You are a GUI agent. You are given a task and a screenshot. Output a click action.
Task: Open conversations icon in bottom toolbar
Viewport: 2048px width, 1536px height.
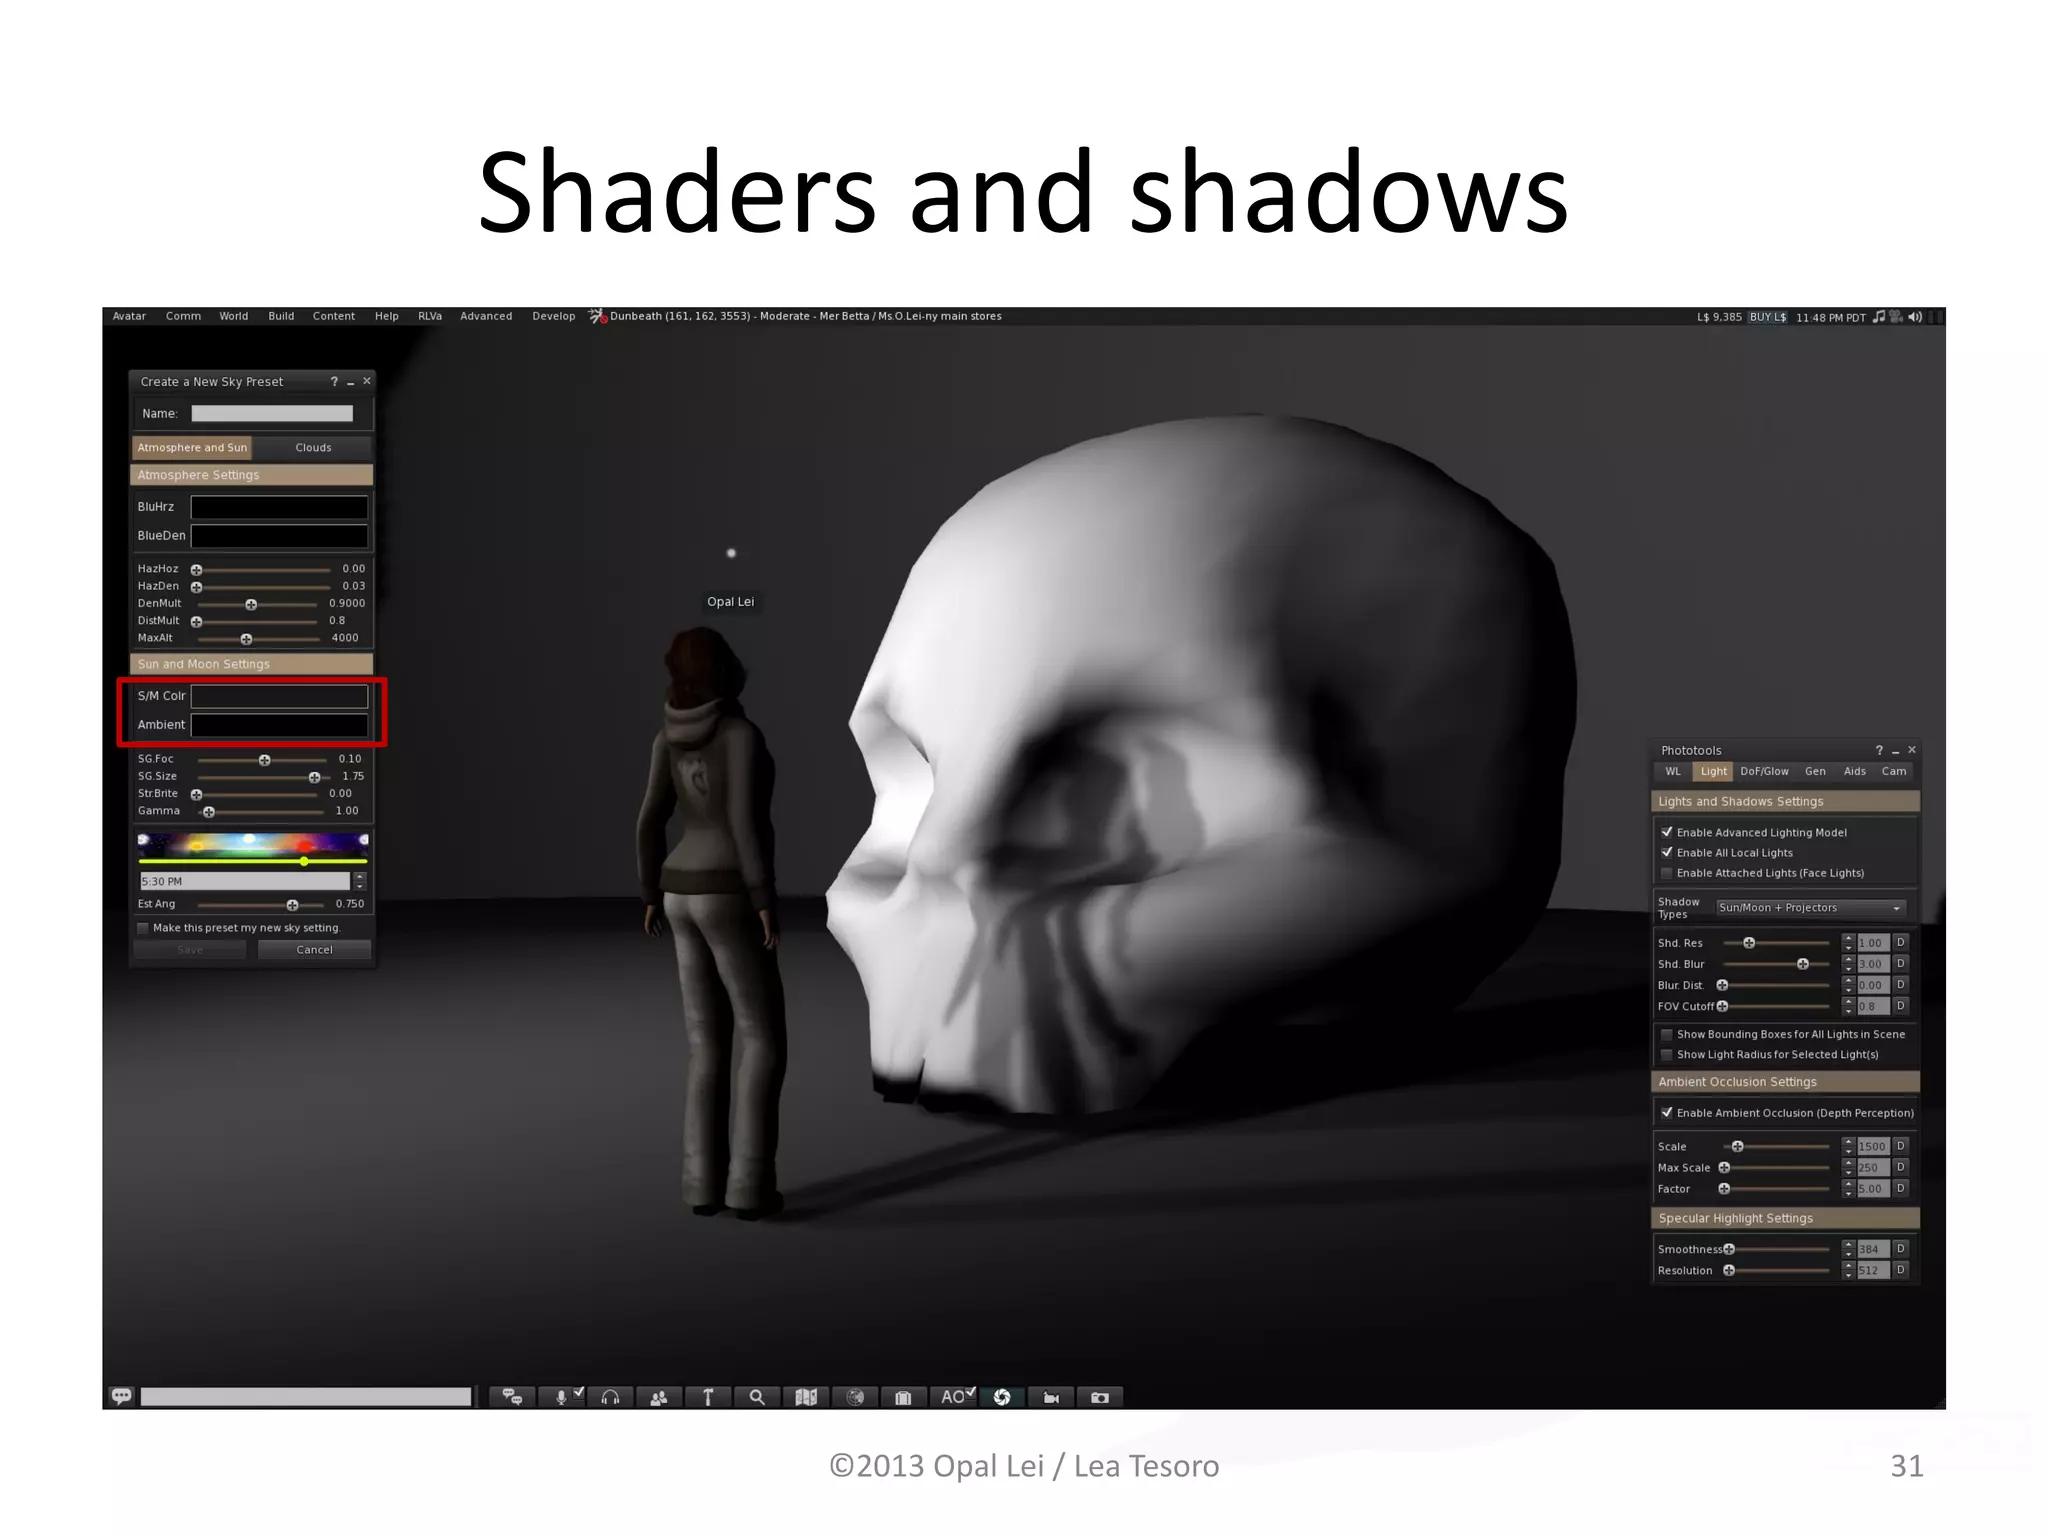pos(513,1397)
